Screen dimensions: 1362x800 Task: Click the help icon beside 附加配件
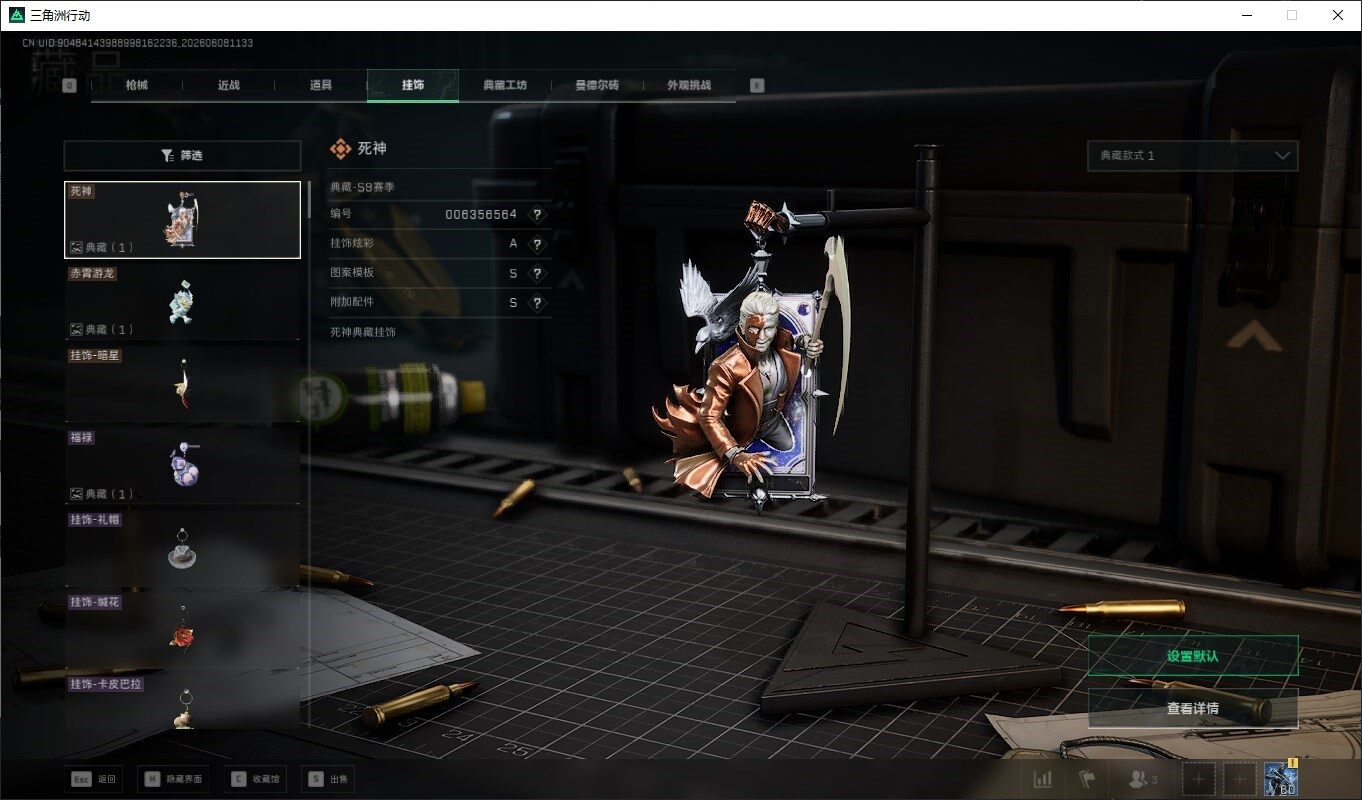click(x=537, y=302)
